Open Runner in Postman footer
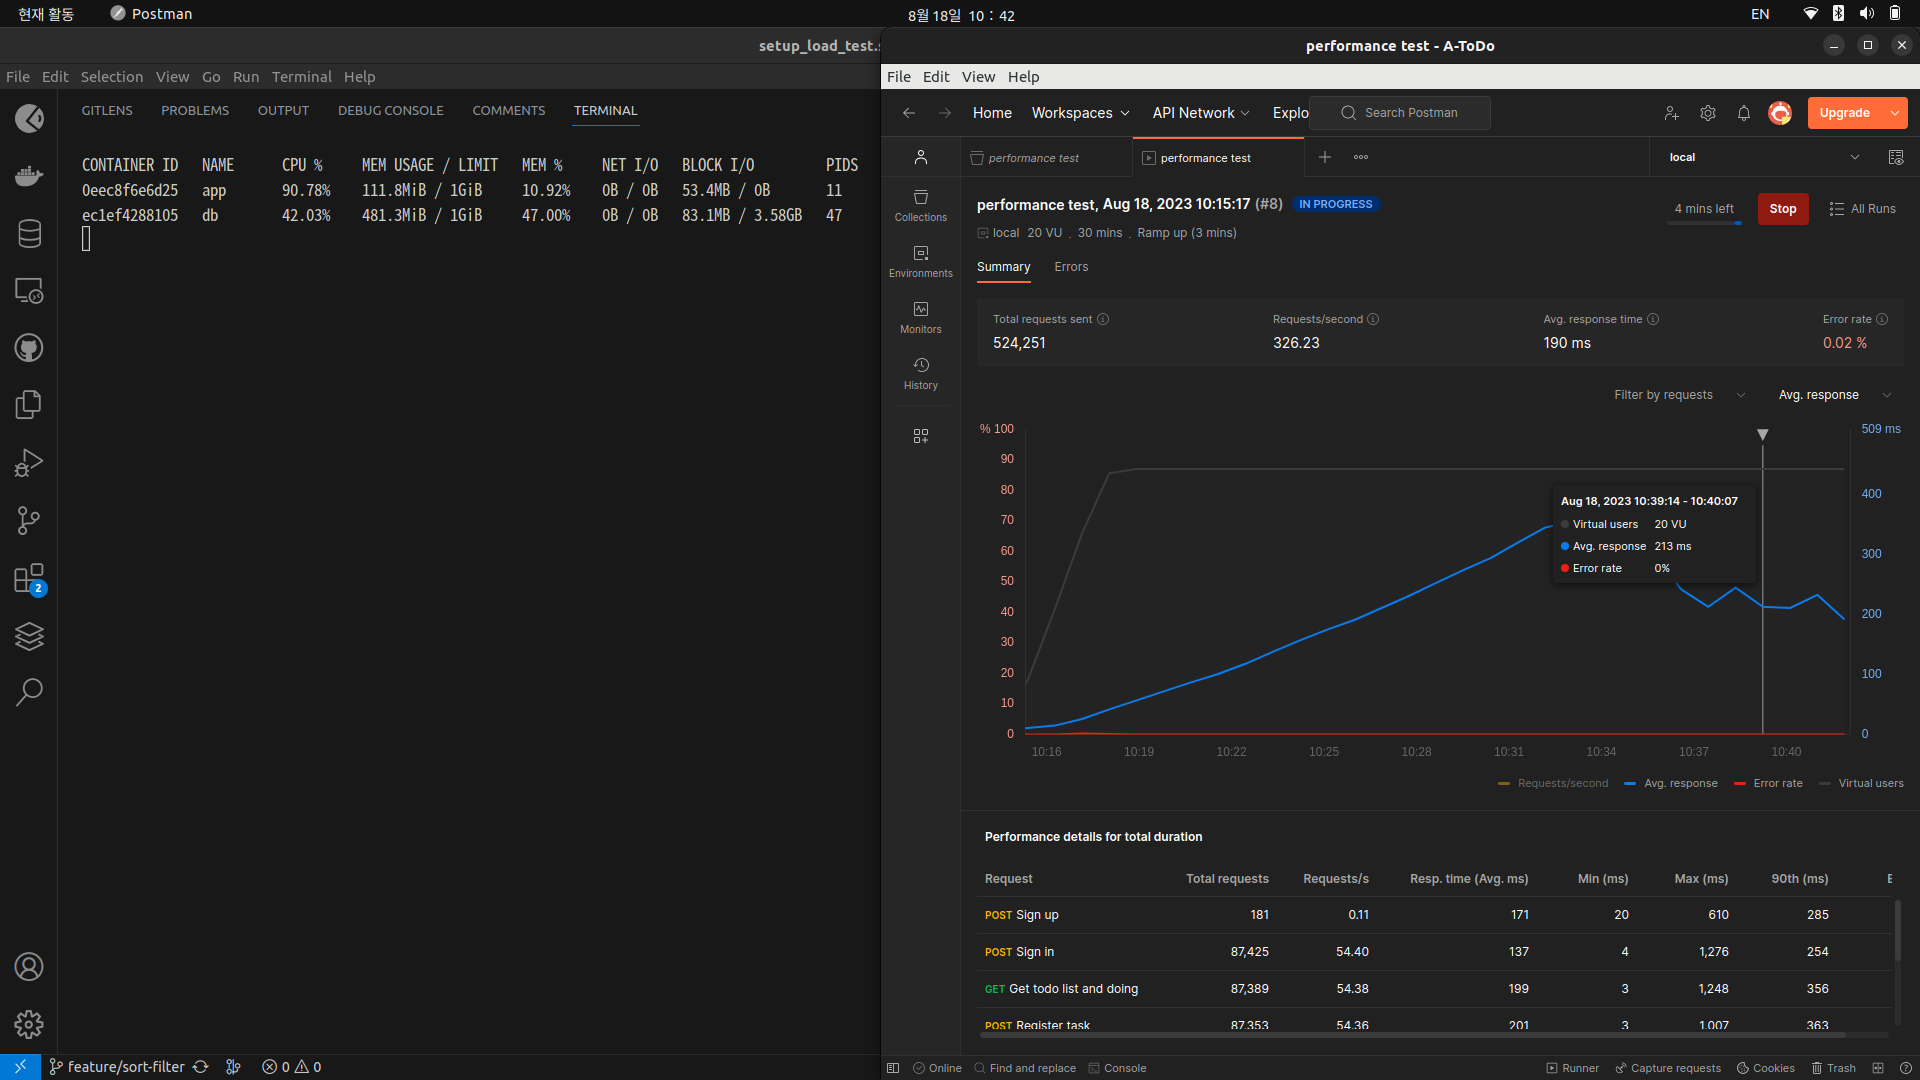Image resolution: width=1920 pixels, height=1080 pixels. click(1573, 1068)
